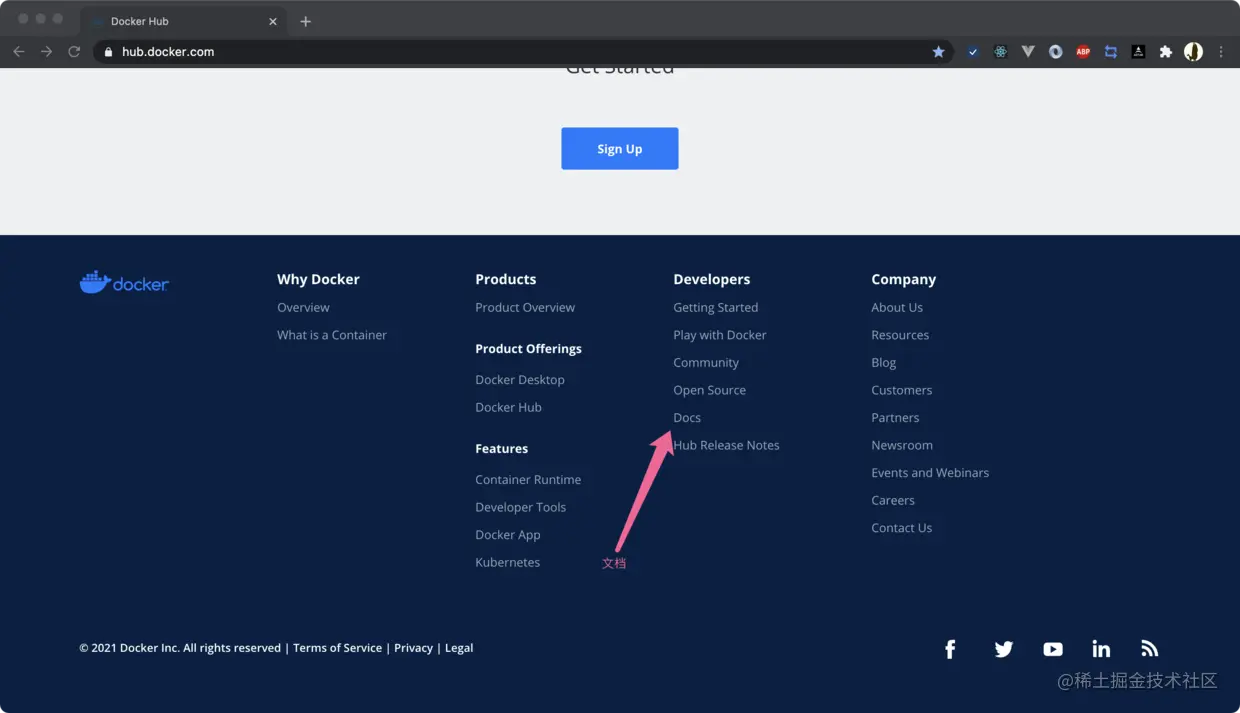Open the Careers link
Image resolution: width=1240 pixels, height=713 pixels.
click(893, 500)
